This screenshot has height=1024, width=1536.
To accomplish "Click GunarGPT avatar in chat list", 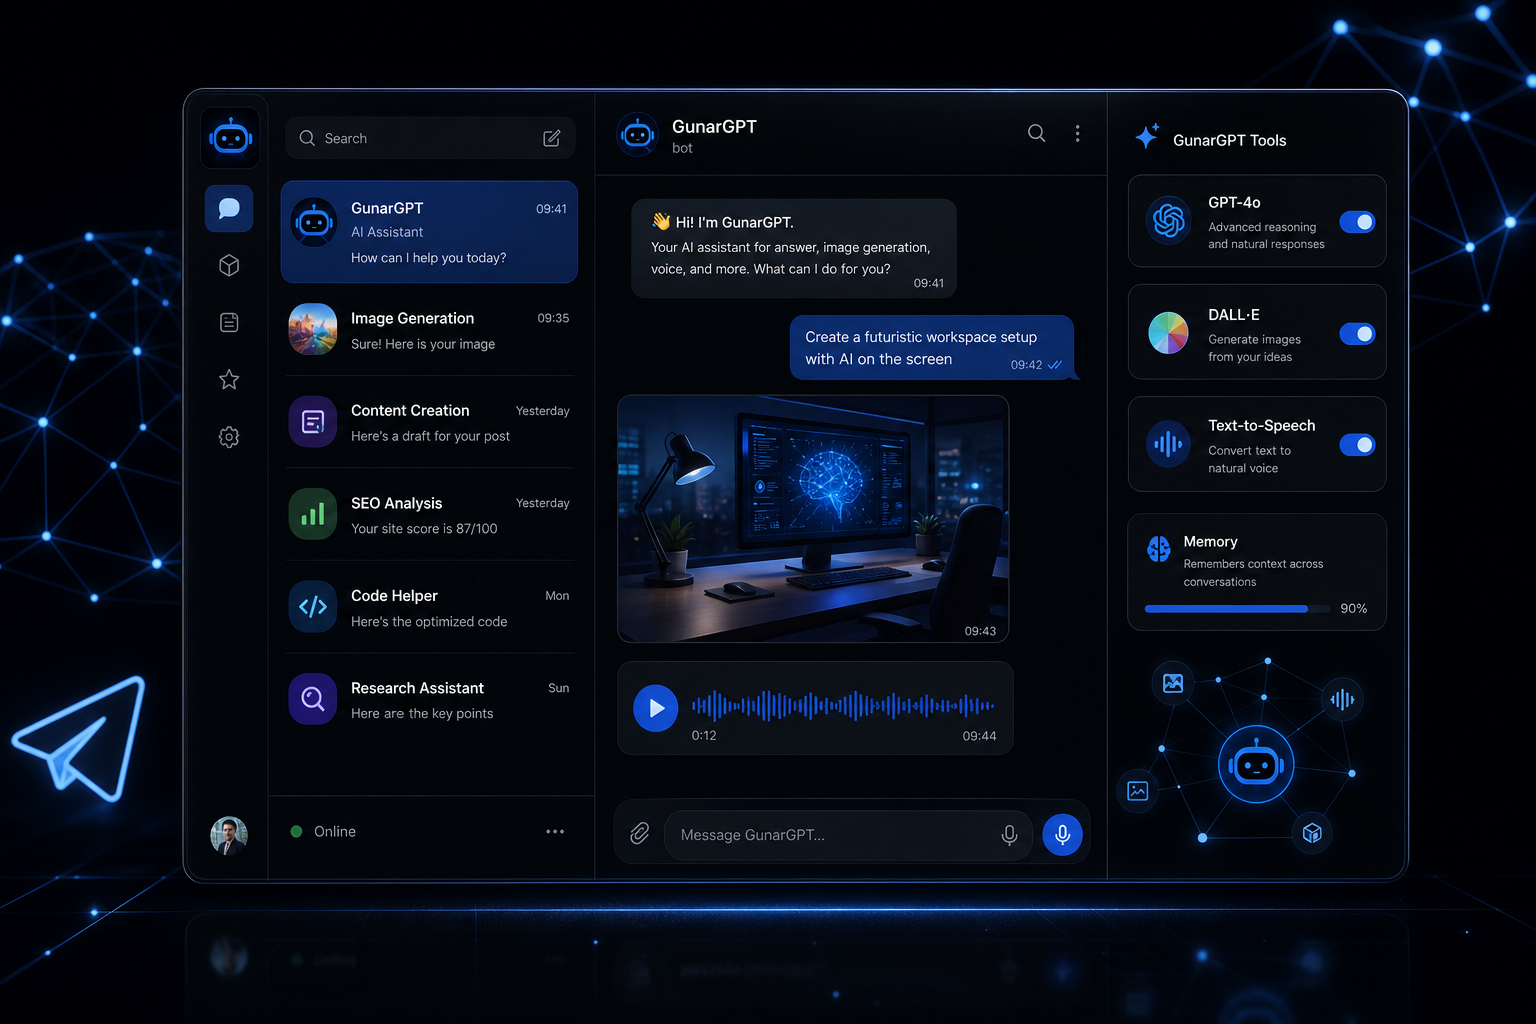I will coord(314,222).
